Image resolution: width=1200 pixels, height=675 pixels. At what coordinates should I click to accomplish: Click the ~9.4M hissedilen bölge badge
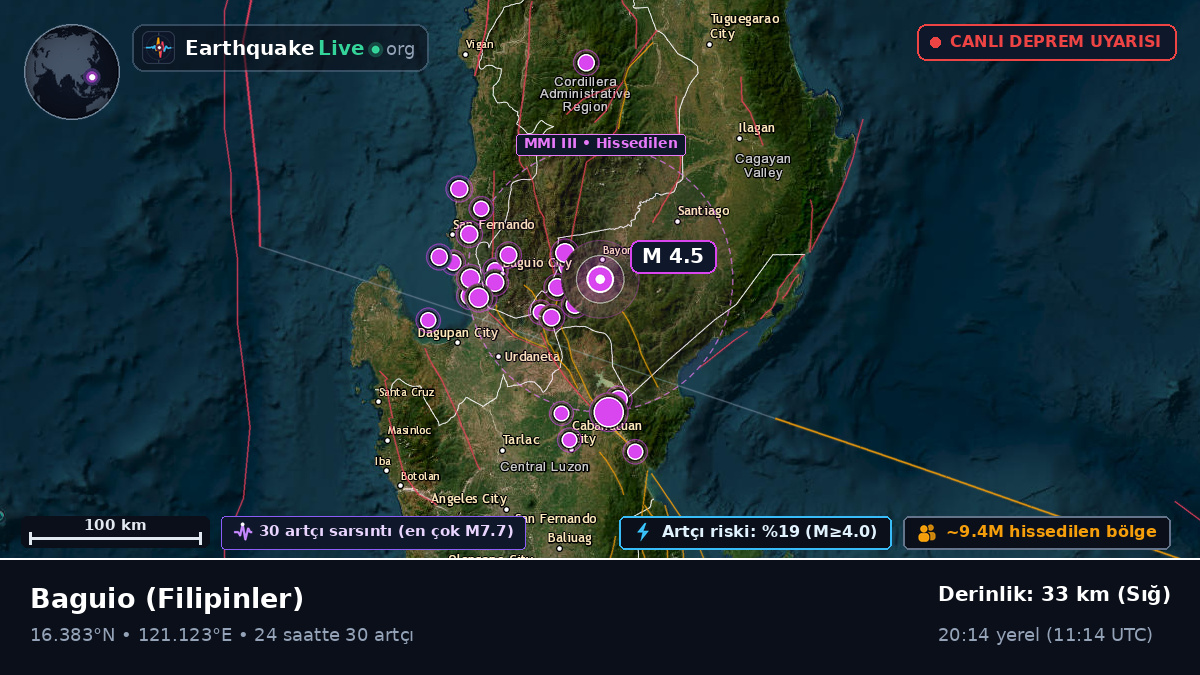[x=1037, y=532]
